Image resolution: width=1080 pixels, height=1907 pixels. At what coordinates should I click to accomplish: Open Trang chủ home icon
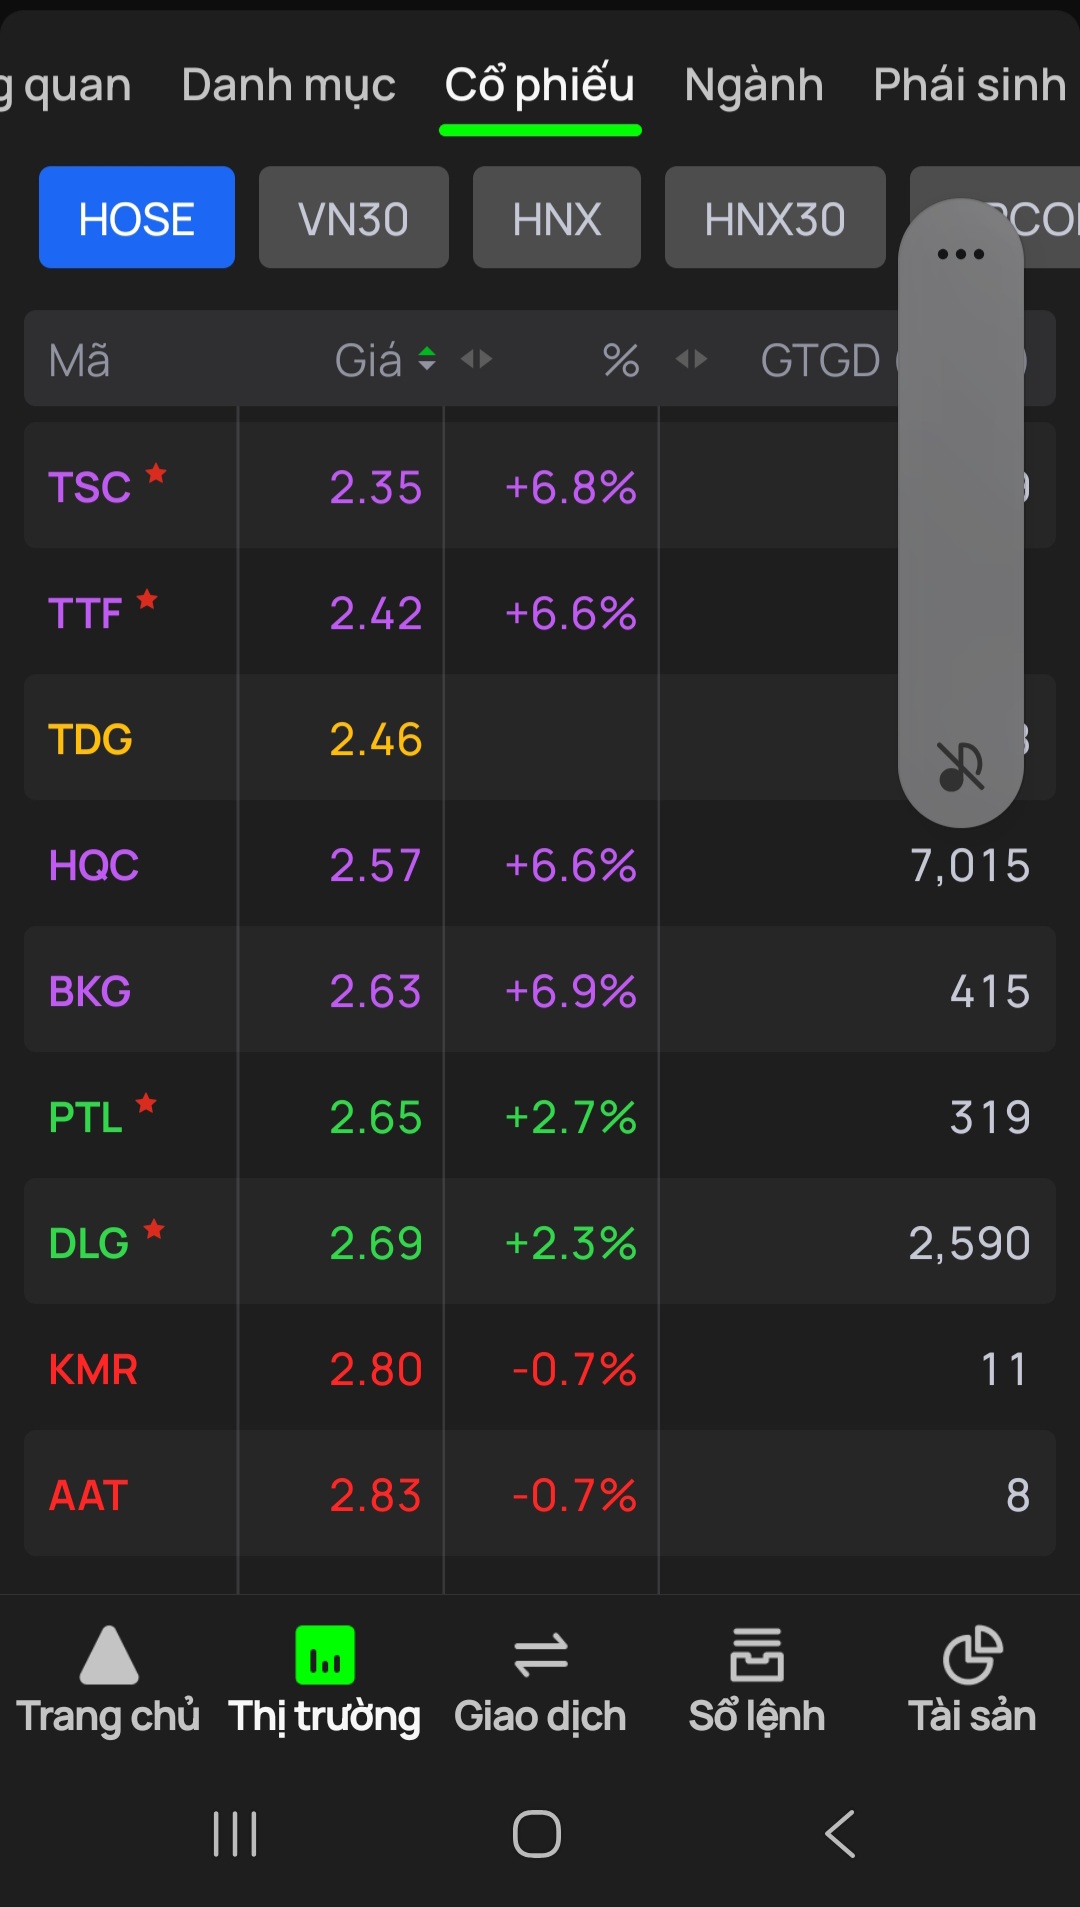pos(108,1655)
